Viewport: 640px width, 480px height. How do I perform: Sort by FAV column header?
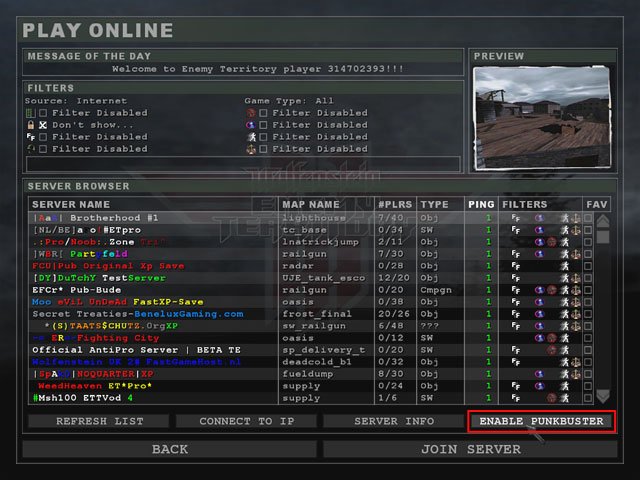(x=597, y=204)
